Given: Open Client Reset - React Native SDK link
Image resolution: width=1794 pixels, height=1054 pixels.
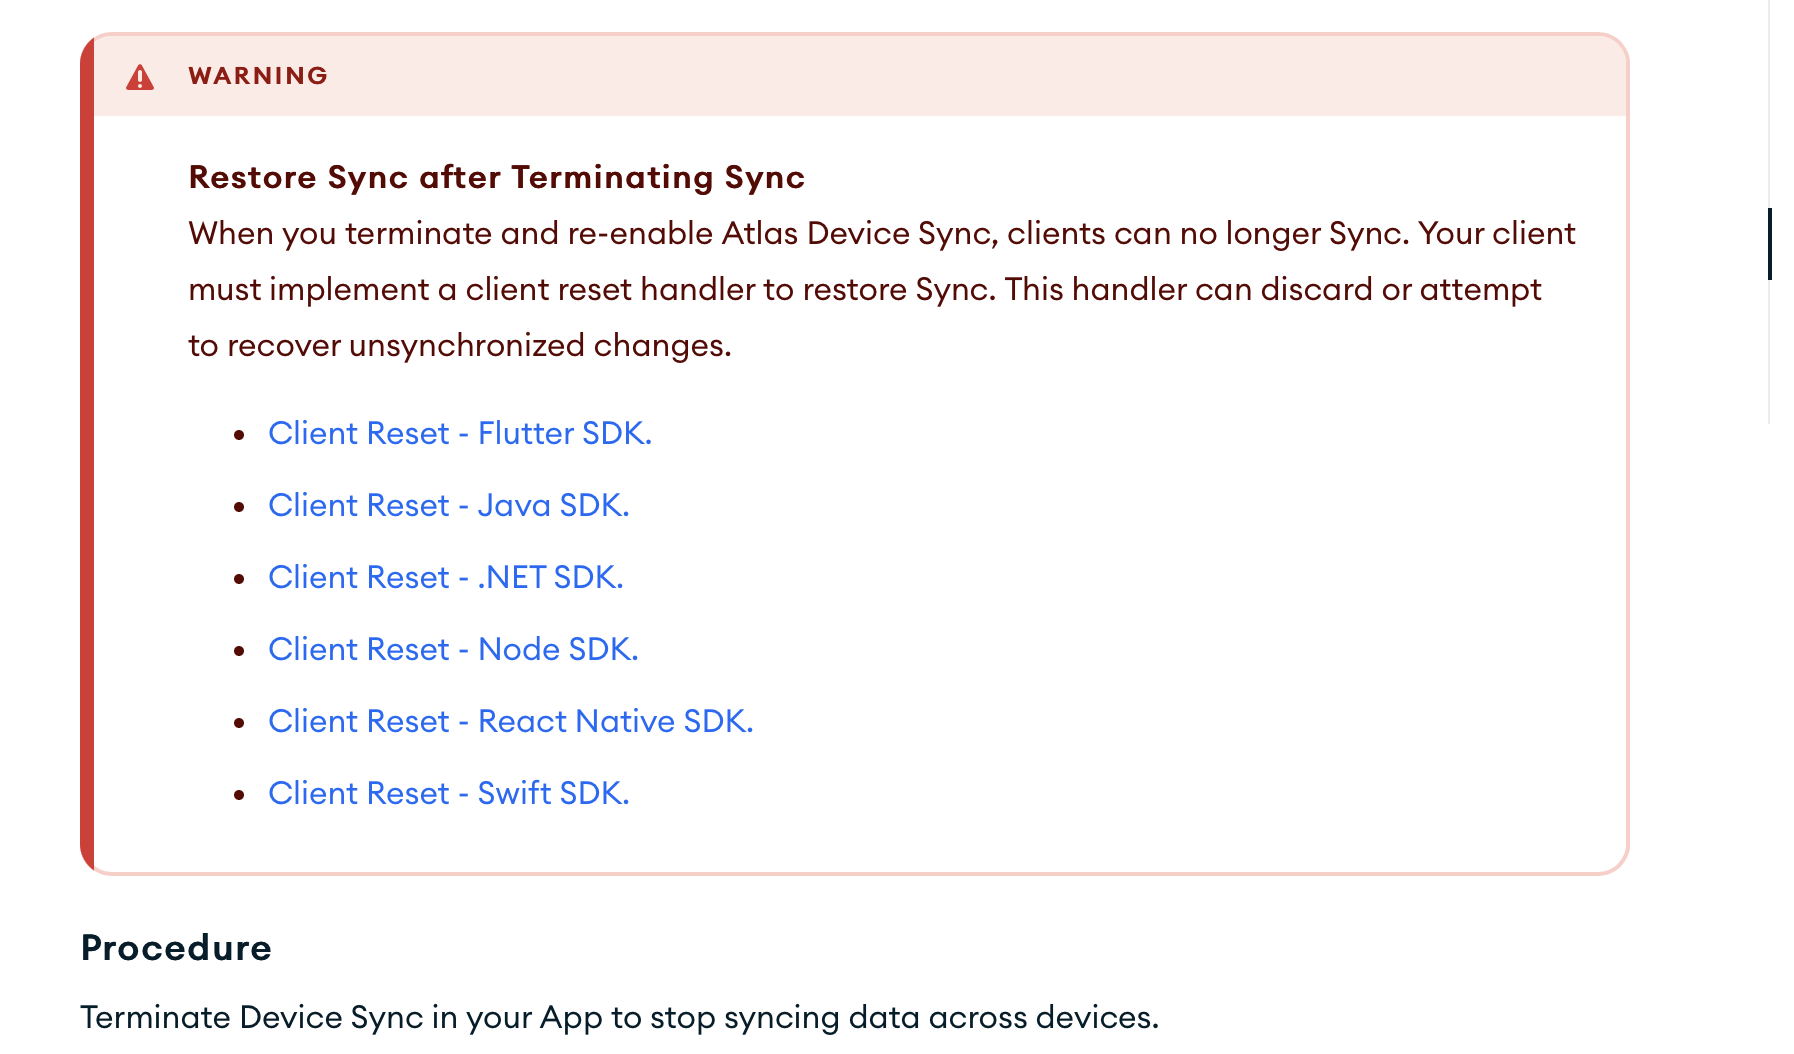Looking at the screenshot, I should pyautogui.click(x=510, y=721).
